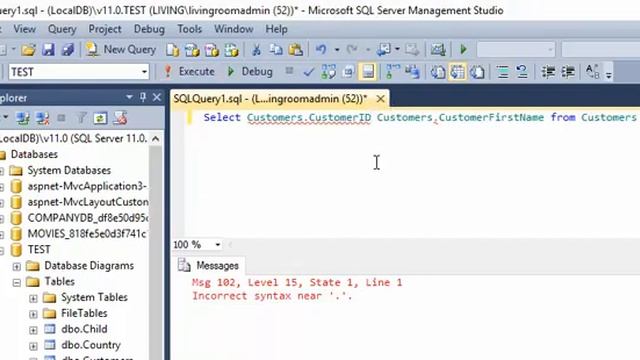Open the Help menu

click(x=276, y=29)
